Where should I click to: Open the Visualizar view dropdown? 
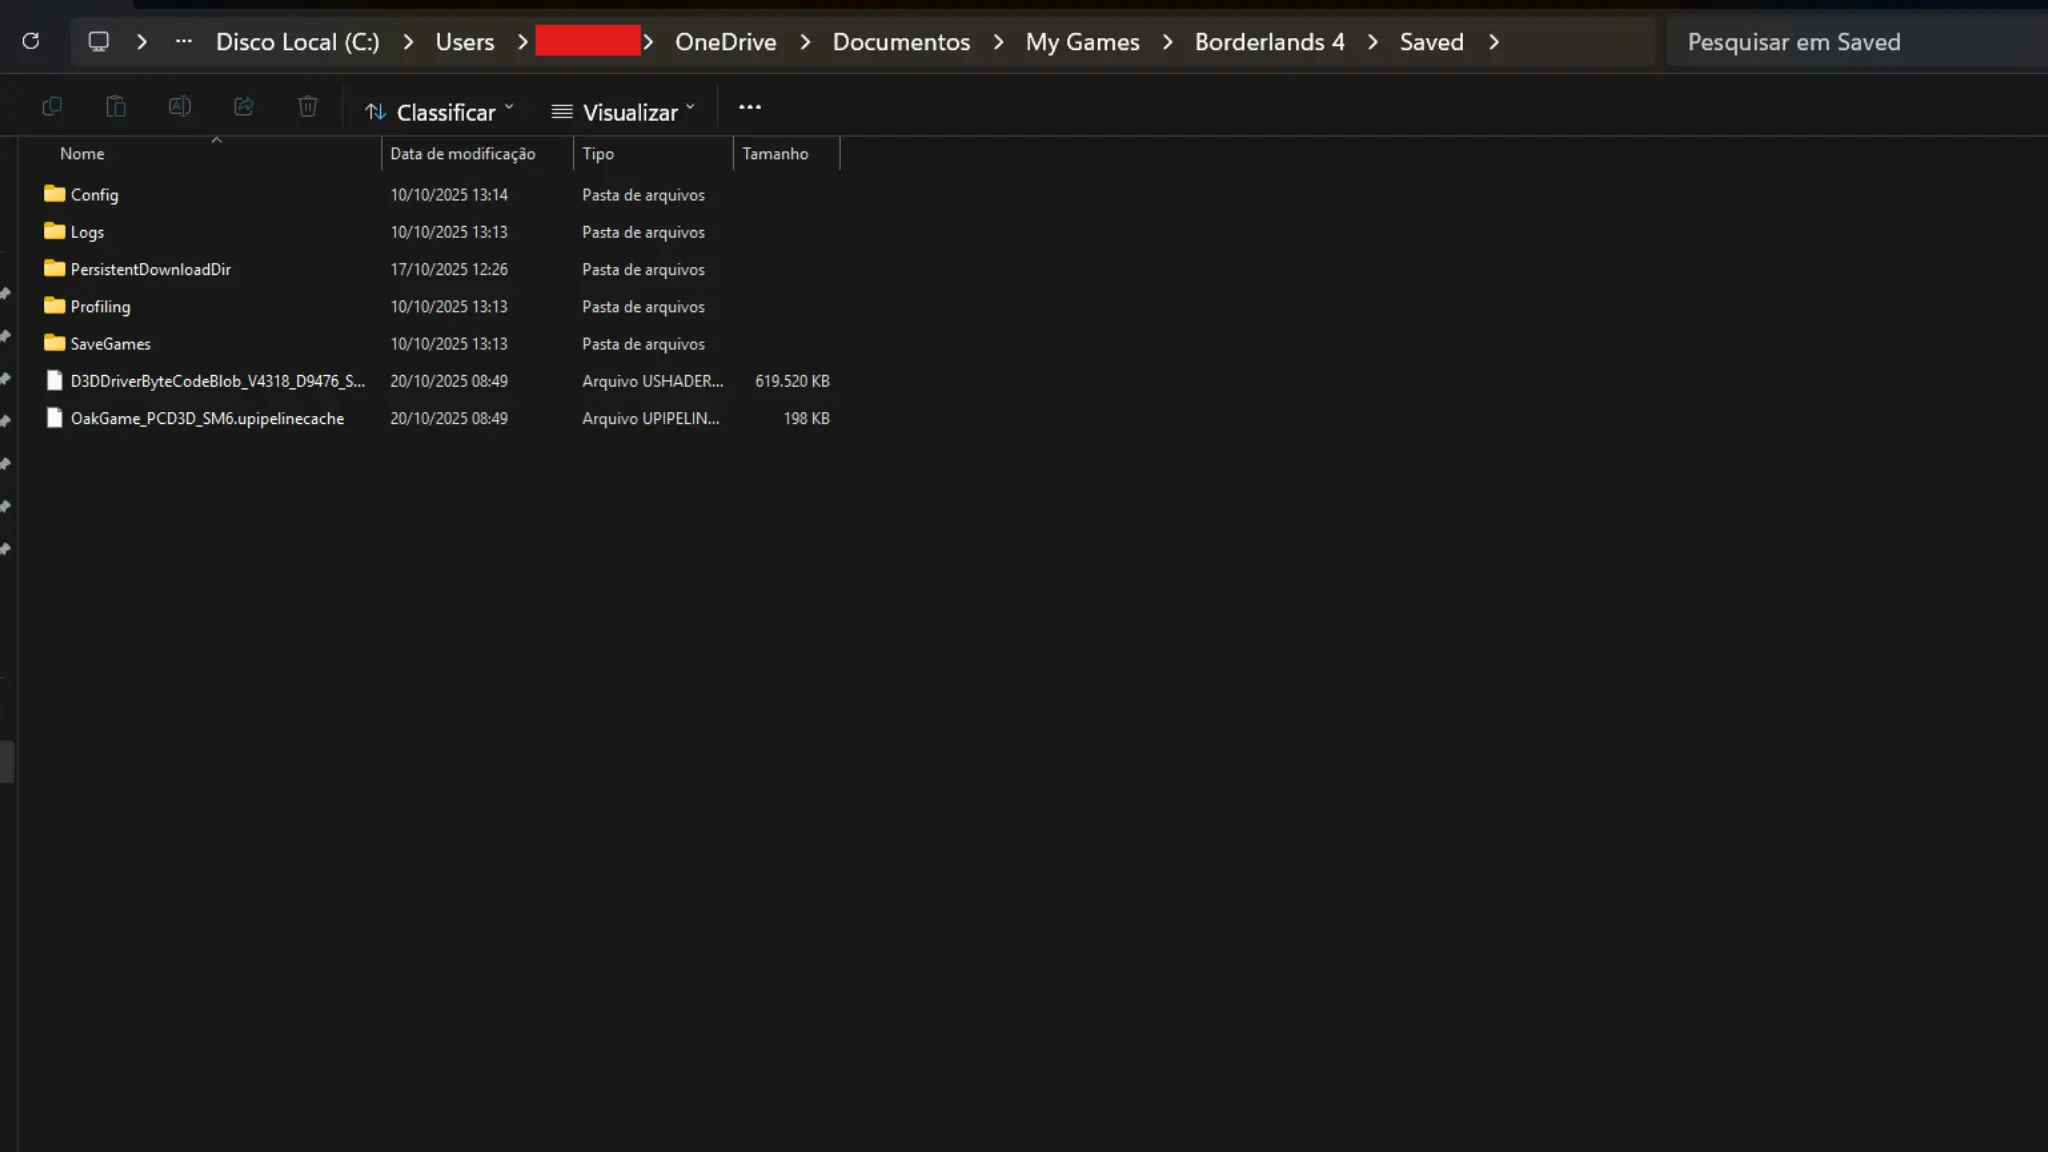[623, 112]
